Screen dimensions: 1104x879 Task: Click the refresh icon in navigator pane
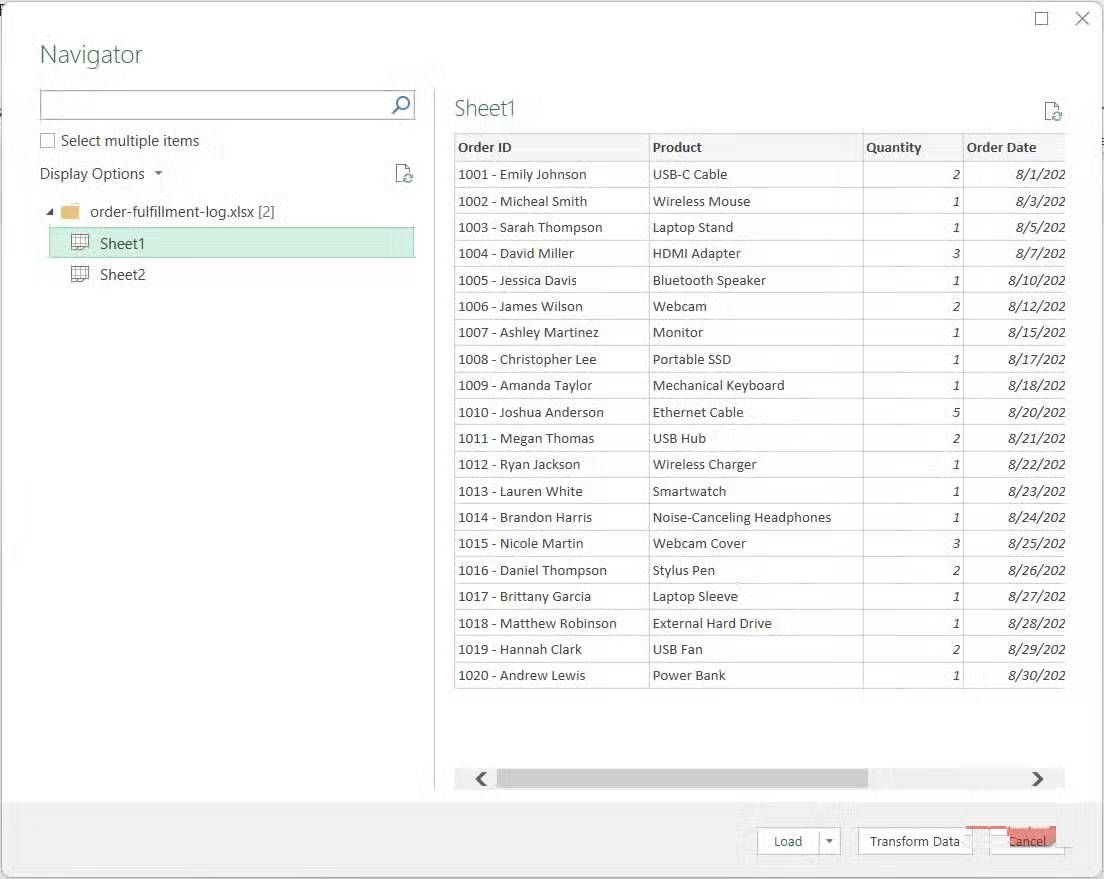(x=404, y=174)
